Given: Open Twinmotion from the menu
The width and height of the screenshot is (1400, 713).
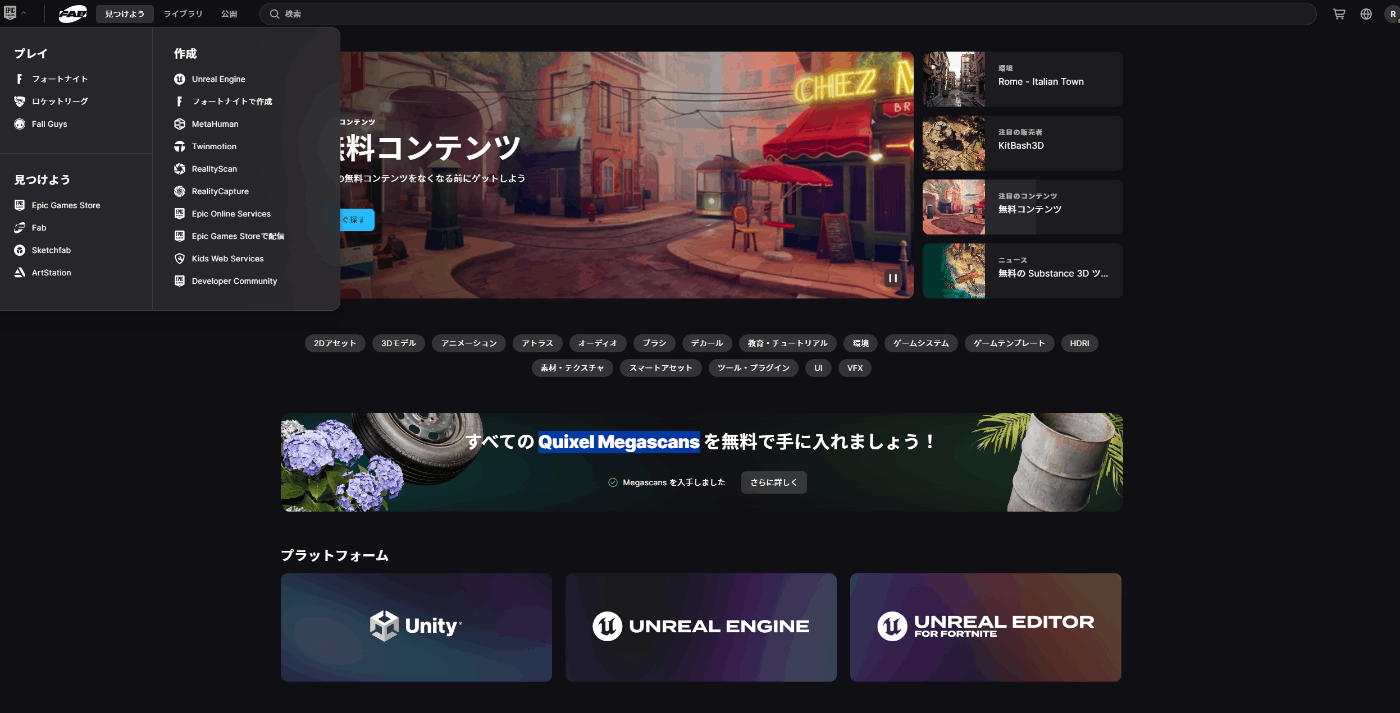Looking at the screenshot, I should (x=206, y=146).
